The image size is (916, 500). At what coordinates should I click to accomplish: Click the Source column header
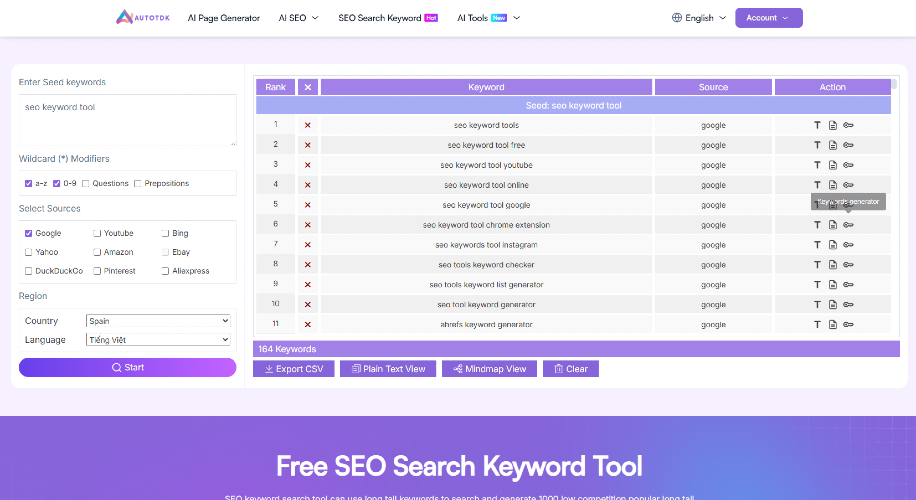pos(713,87)
